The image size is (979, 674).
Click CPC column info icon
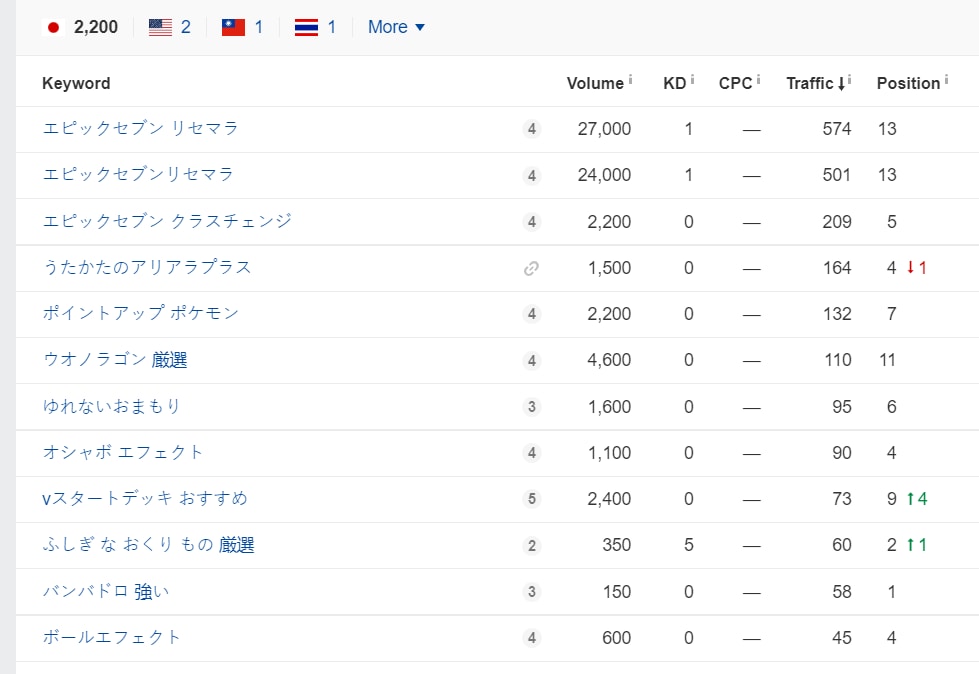click(758, 79)
